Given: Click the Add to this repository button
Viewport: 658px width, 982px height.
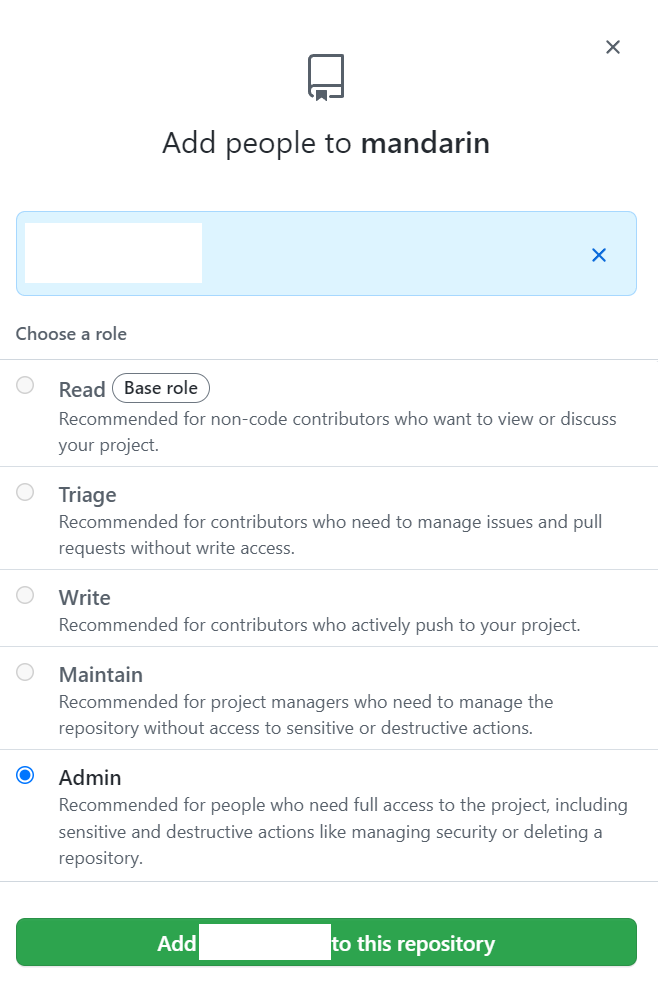Looking at the screenshot, I should click(x=326, y=942).
